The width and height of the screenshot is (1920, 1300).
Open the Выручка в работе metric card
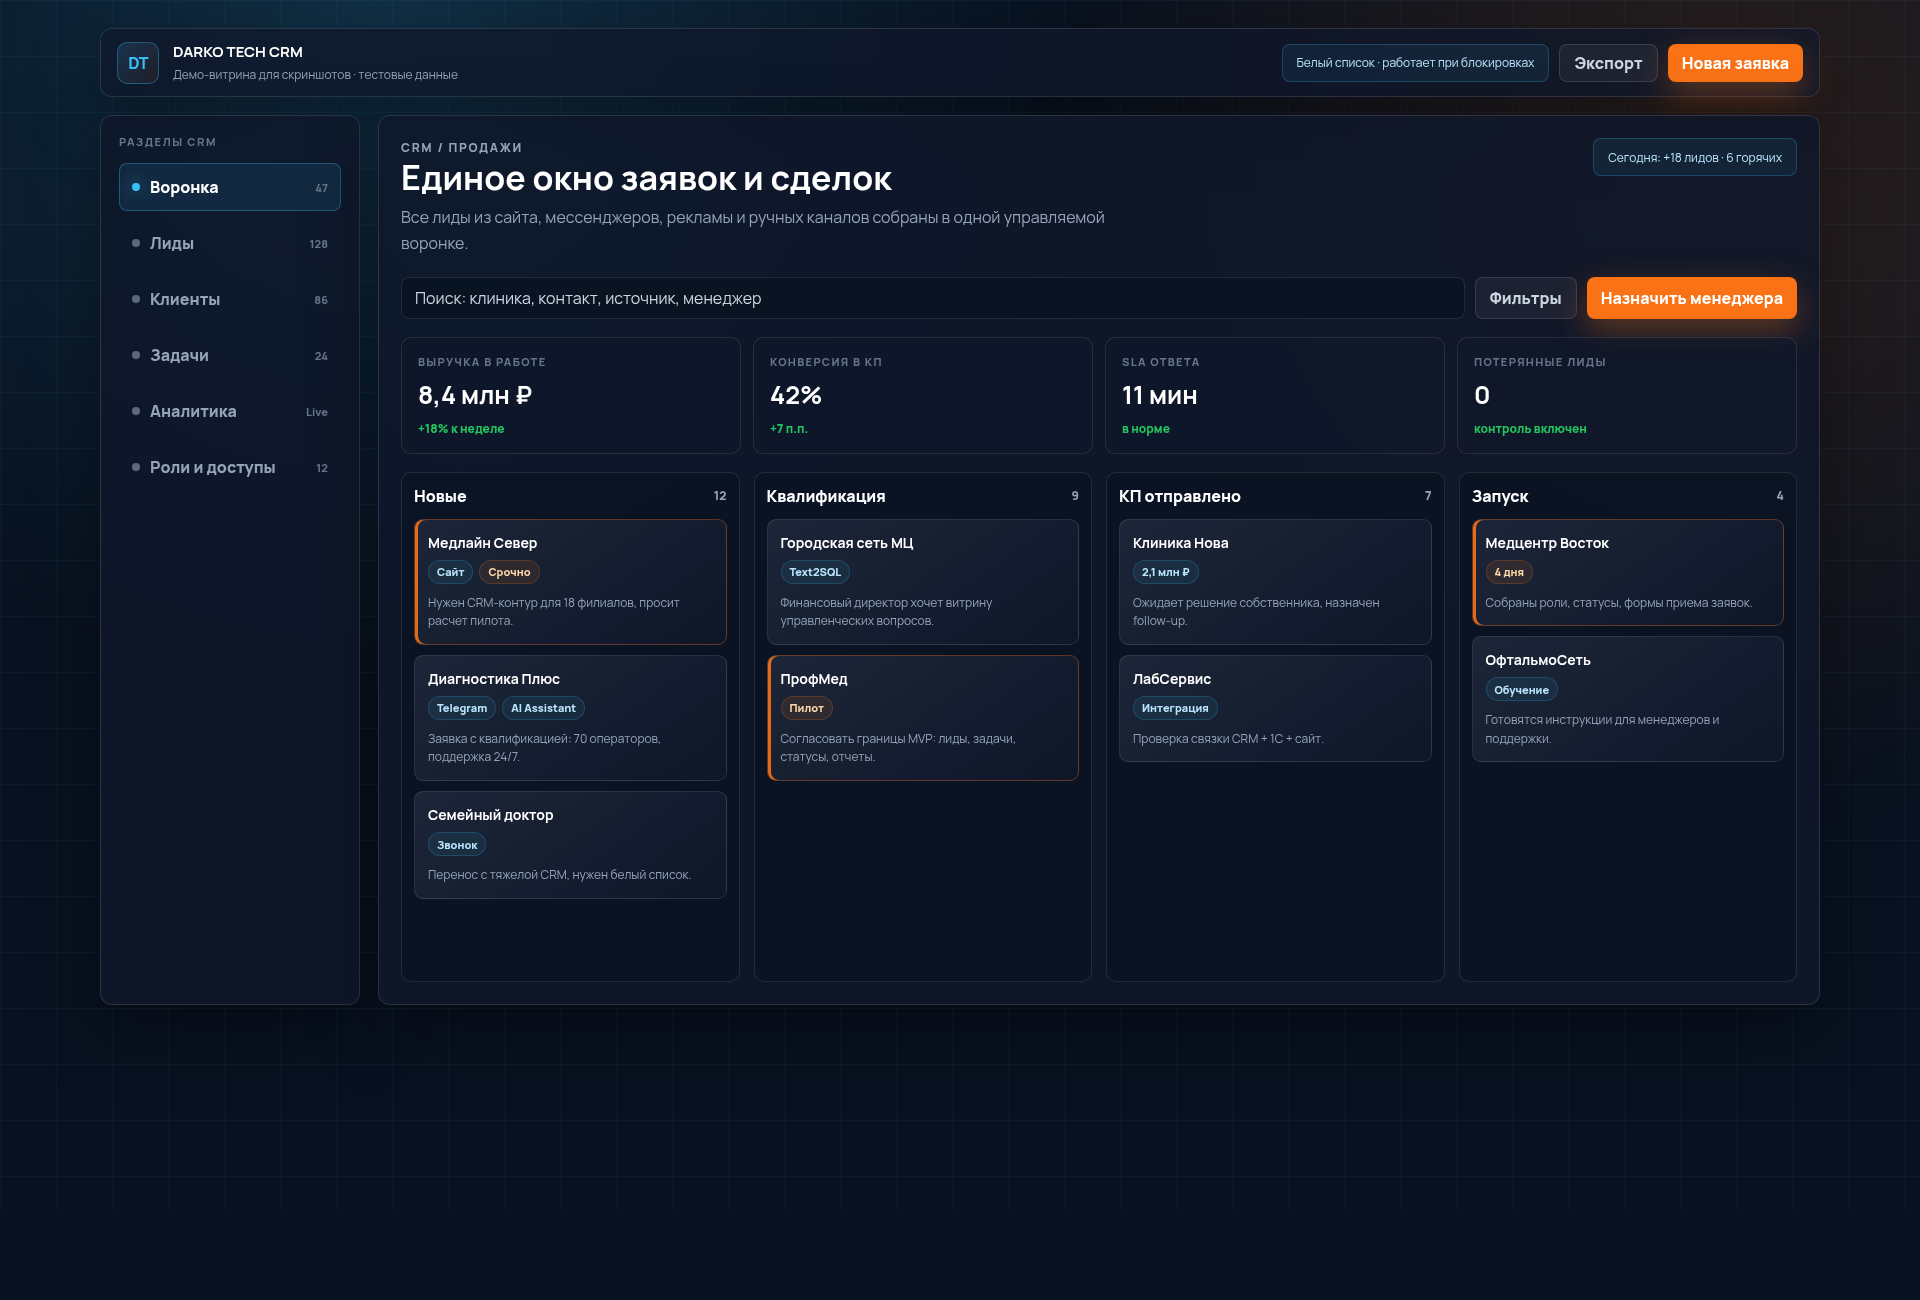pos(570,395)
